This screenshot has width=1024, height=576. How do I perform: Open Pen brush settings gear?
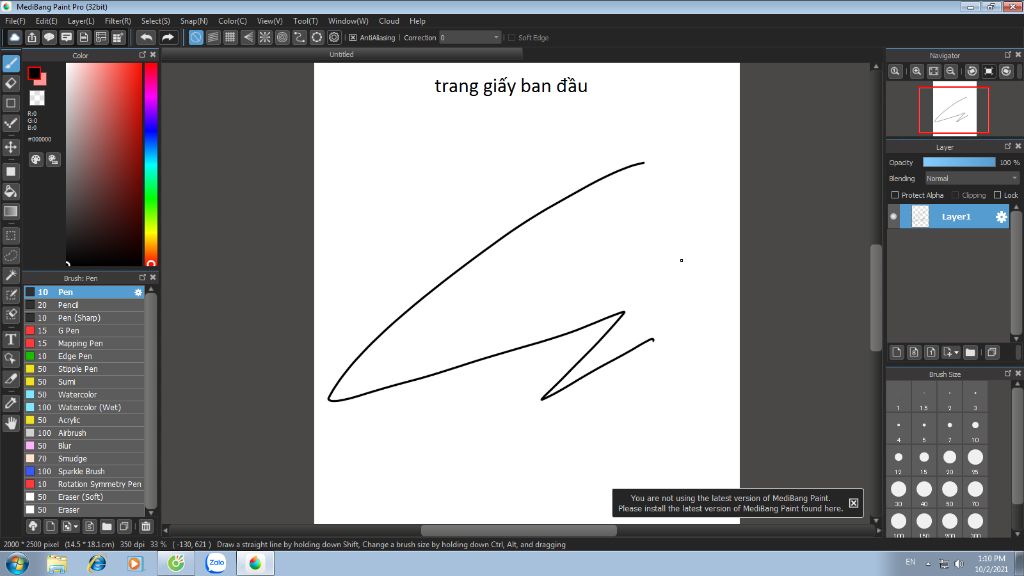click(138, 293)
